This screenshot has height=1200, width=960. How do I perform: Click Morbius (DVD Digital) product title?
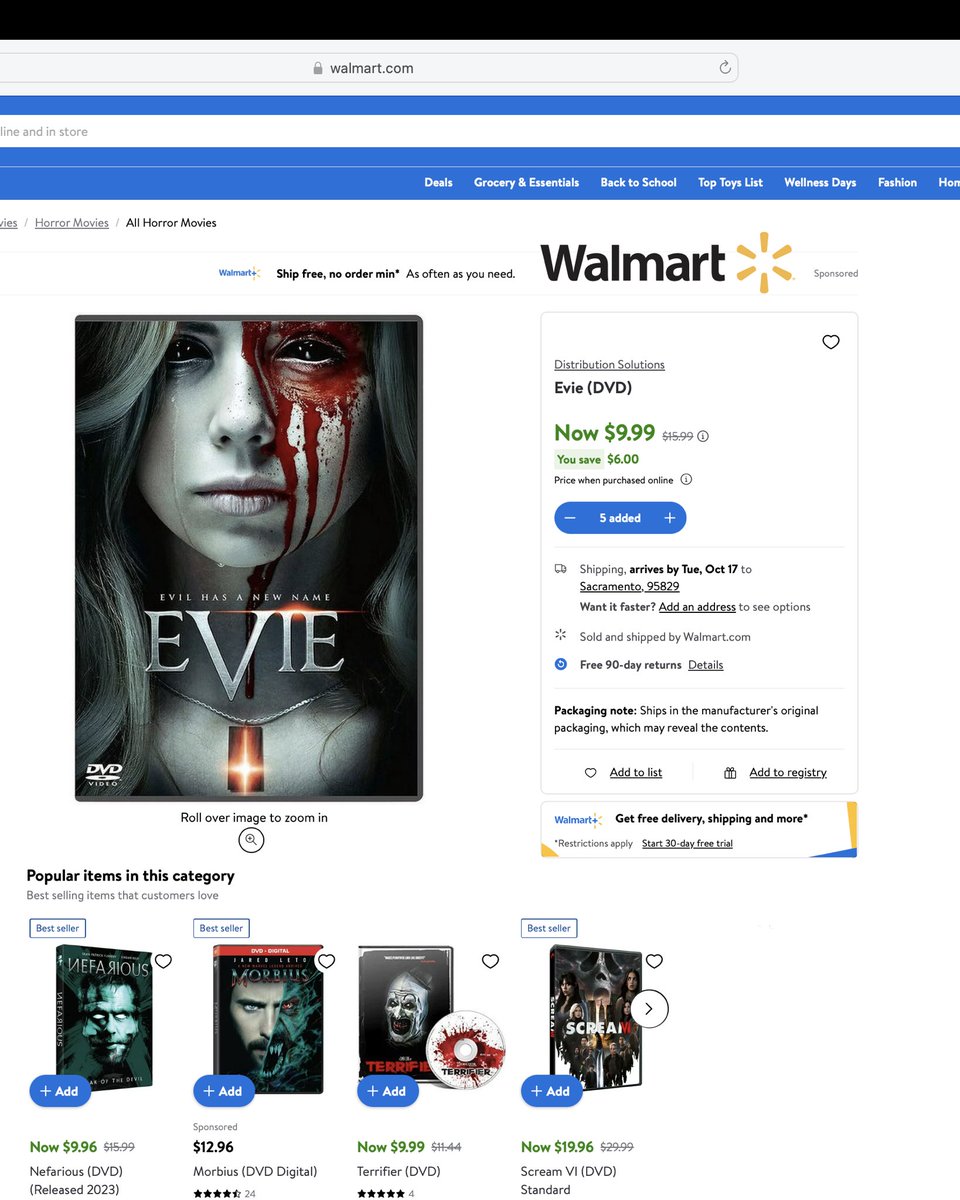tap(255, 1171)
